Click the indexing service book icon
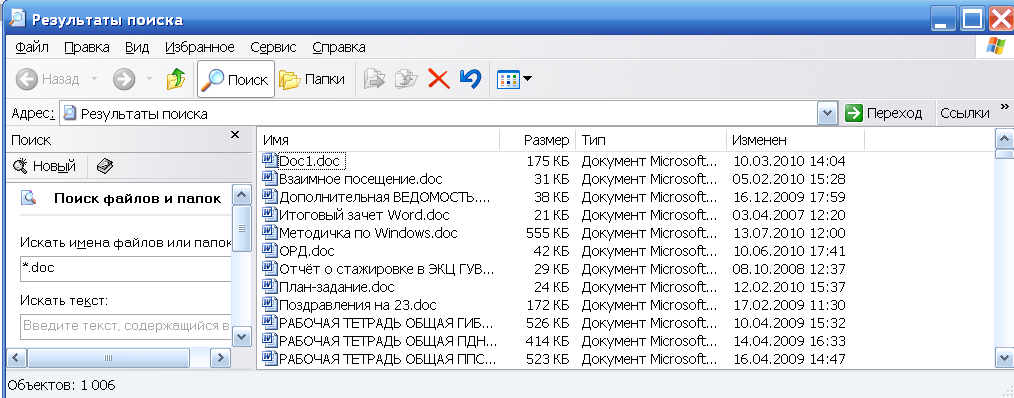This screenshot has width=1014, height=398. point(105,166)
